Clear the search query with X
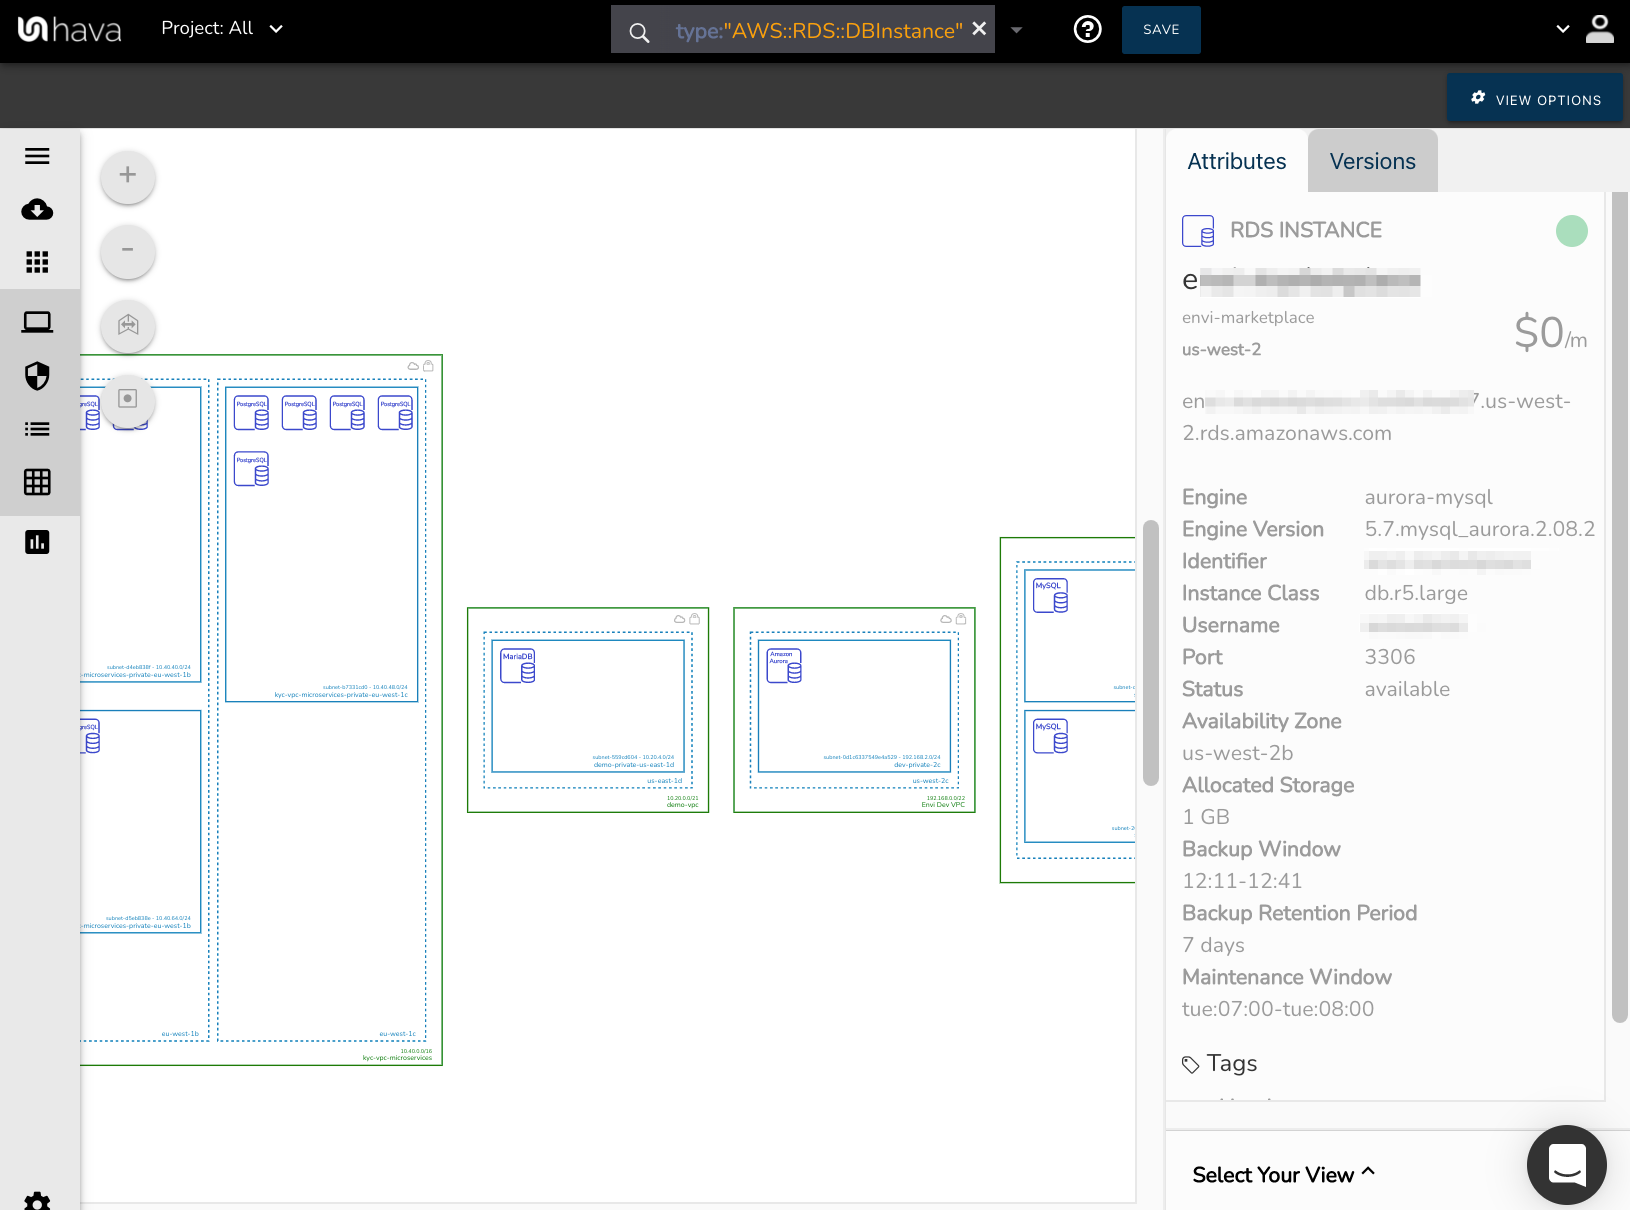1630x1210 pixels. [979, 29]
